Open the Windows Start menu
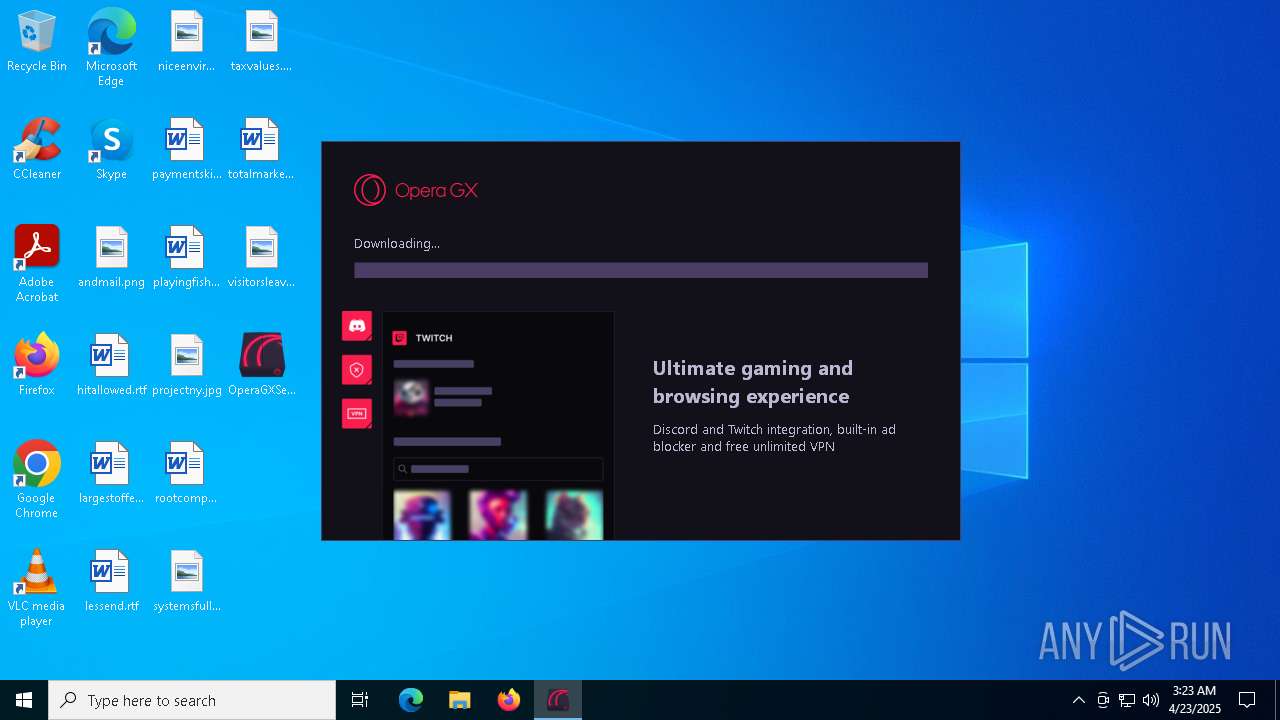1280x720 pixels. [x=24, y=700]
